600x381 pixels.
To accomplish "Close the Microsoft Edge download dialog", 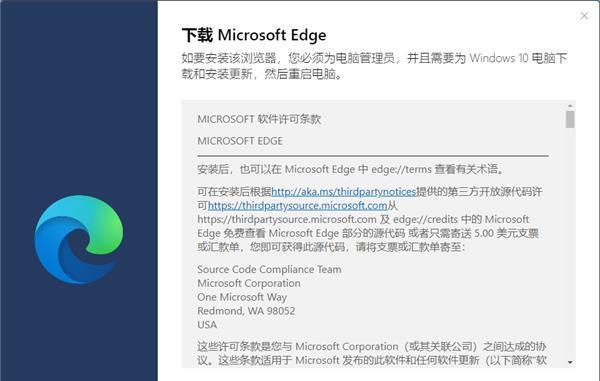I will 584,16.
